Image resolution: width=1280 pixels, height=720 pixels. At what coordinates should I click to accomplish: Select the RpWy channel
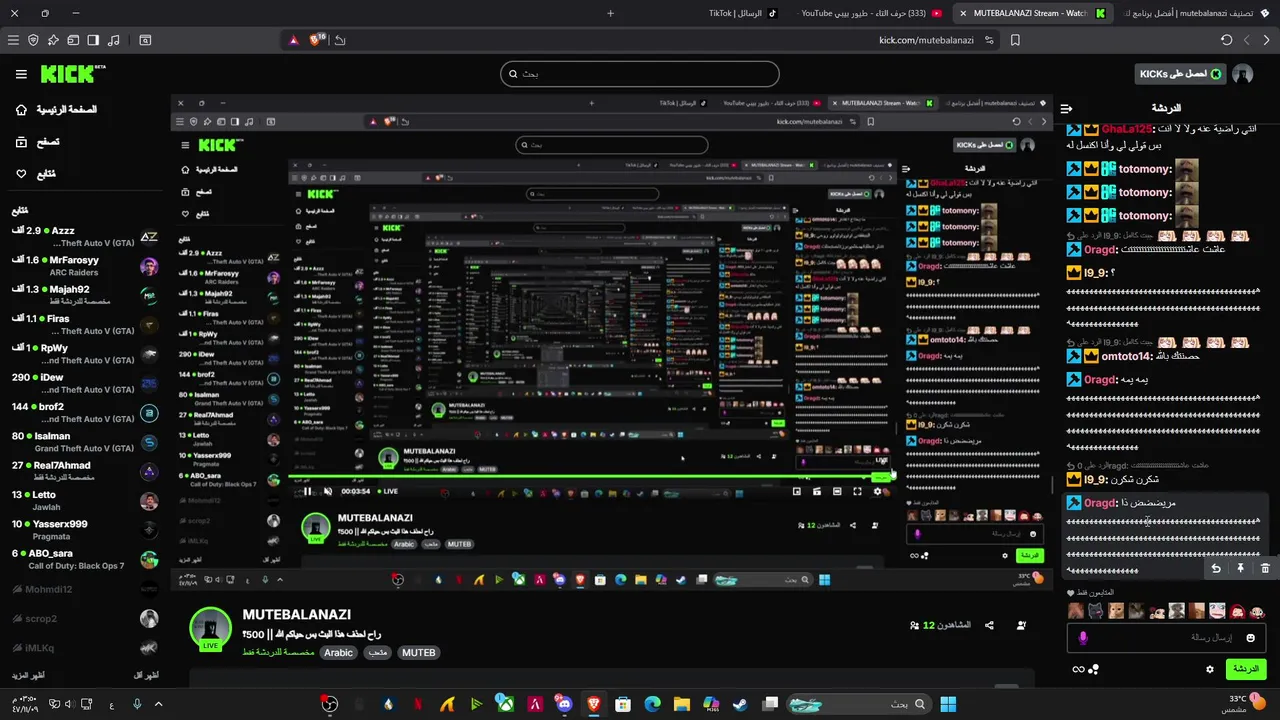point(85,354)
